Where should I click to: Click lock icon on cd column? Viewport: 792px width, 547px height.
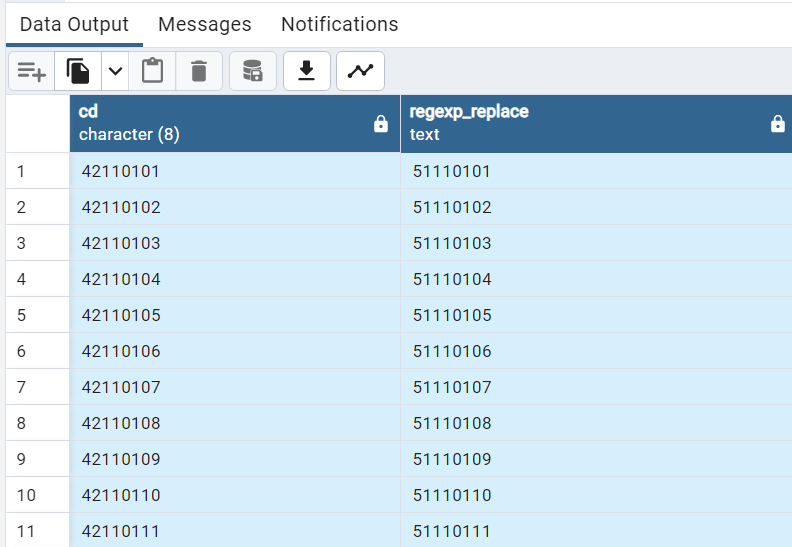381,124
